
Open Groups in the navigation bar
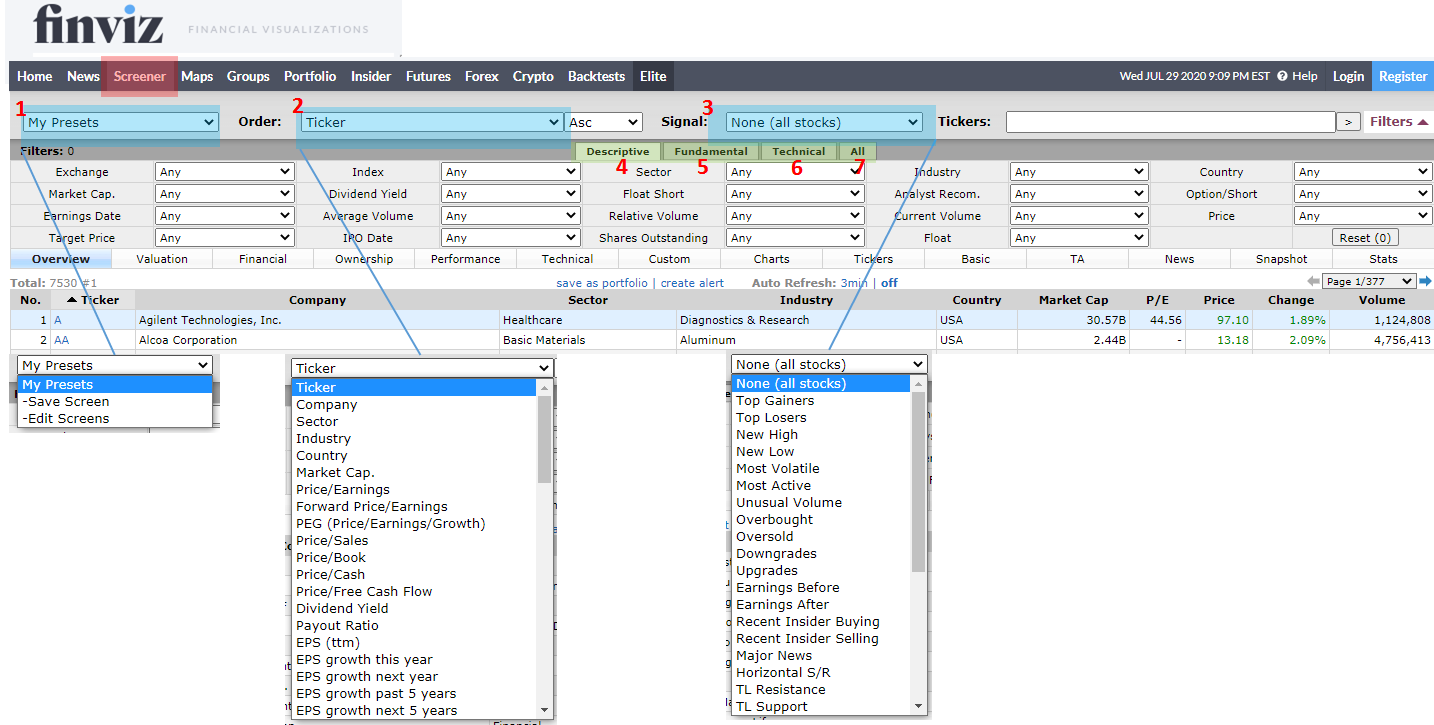pyautogui.click(x=248, y=76)
